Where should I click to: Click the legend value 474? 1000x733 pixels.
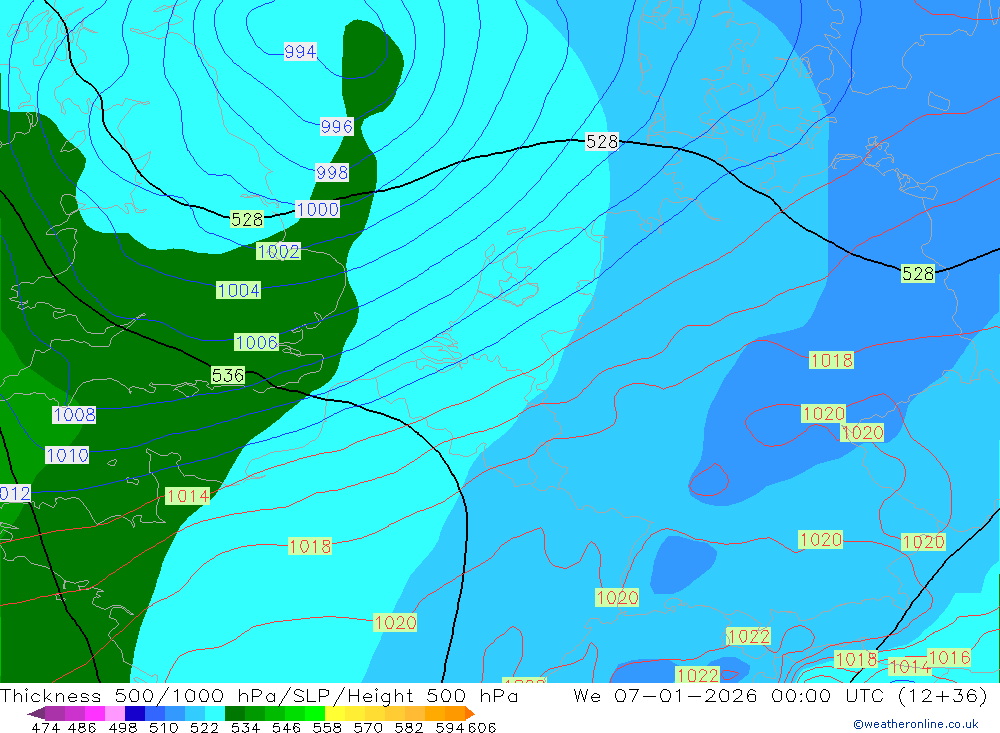click(45, 727)
